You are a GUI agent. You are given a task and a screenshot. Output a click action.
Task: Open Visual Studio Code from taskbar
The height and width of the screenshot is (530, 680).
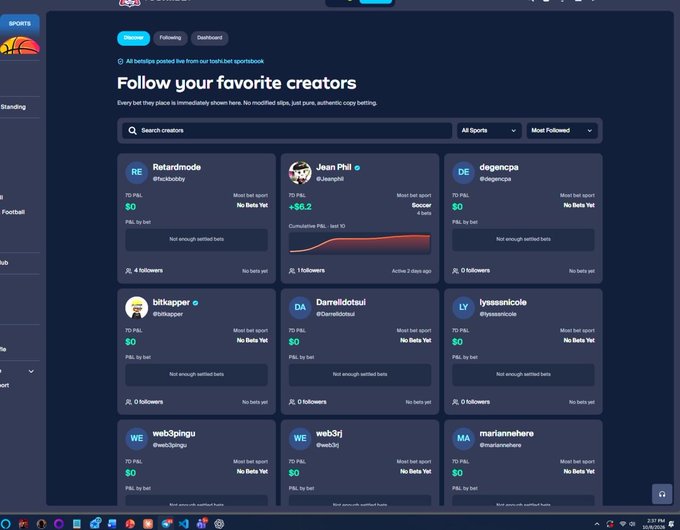click(x=184, y=523)
